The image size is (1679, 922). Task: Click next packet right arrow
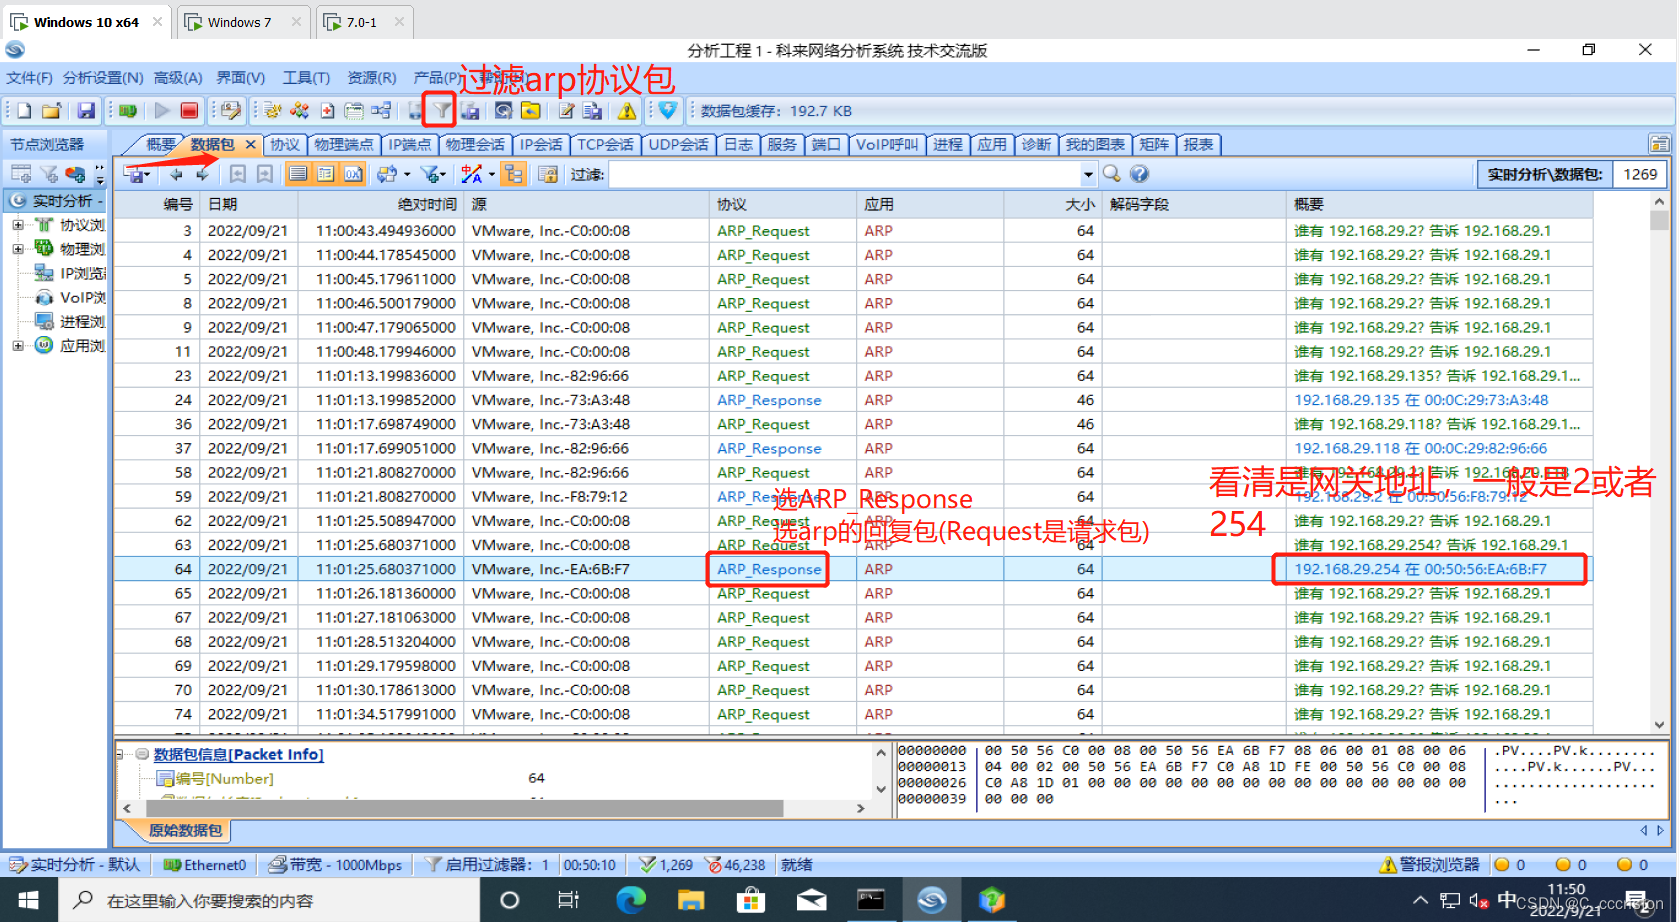(x=203, y=174)
